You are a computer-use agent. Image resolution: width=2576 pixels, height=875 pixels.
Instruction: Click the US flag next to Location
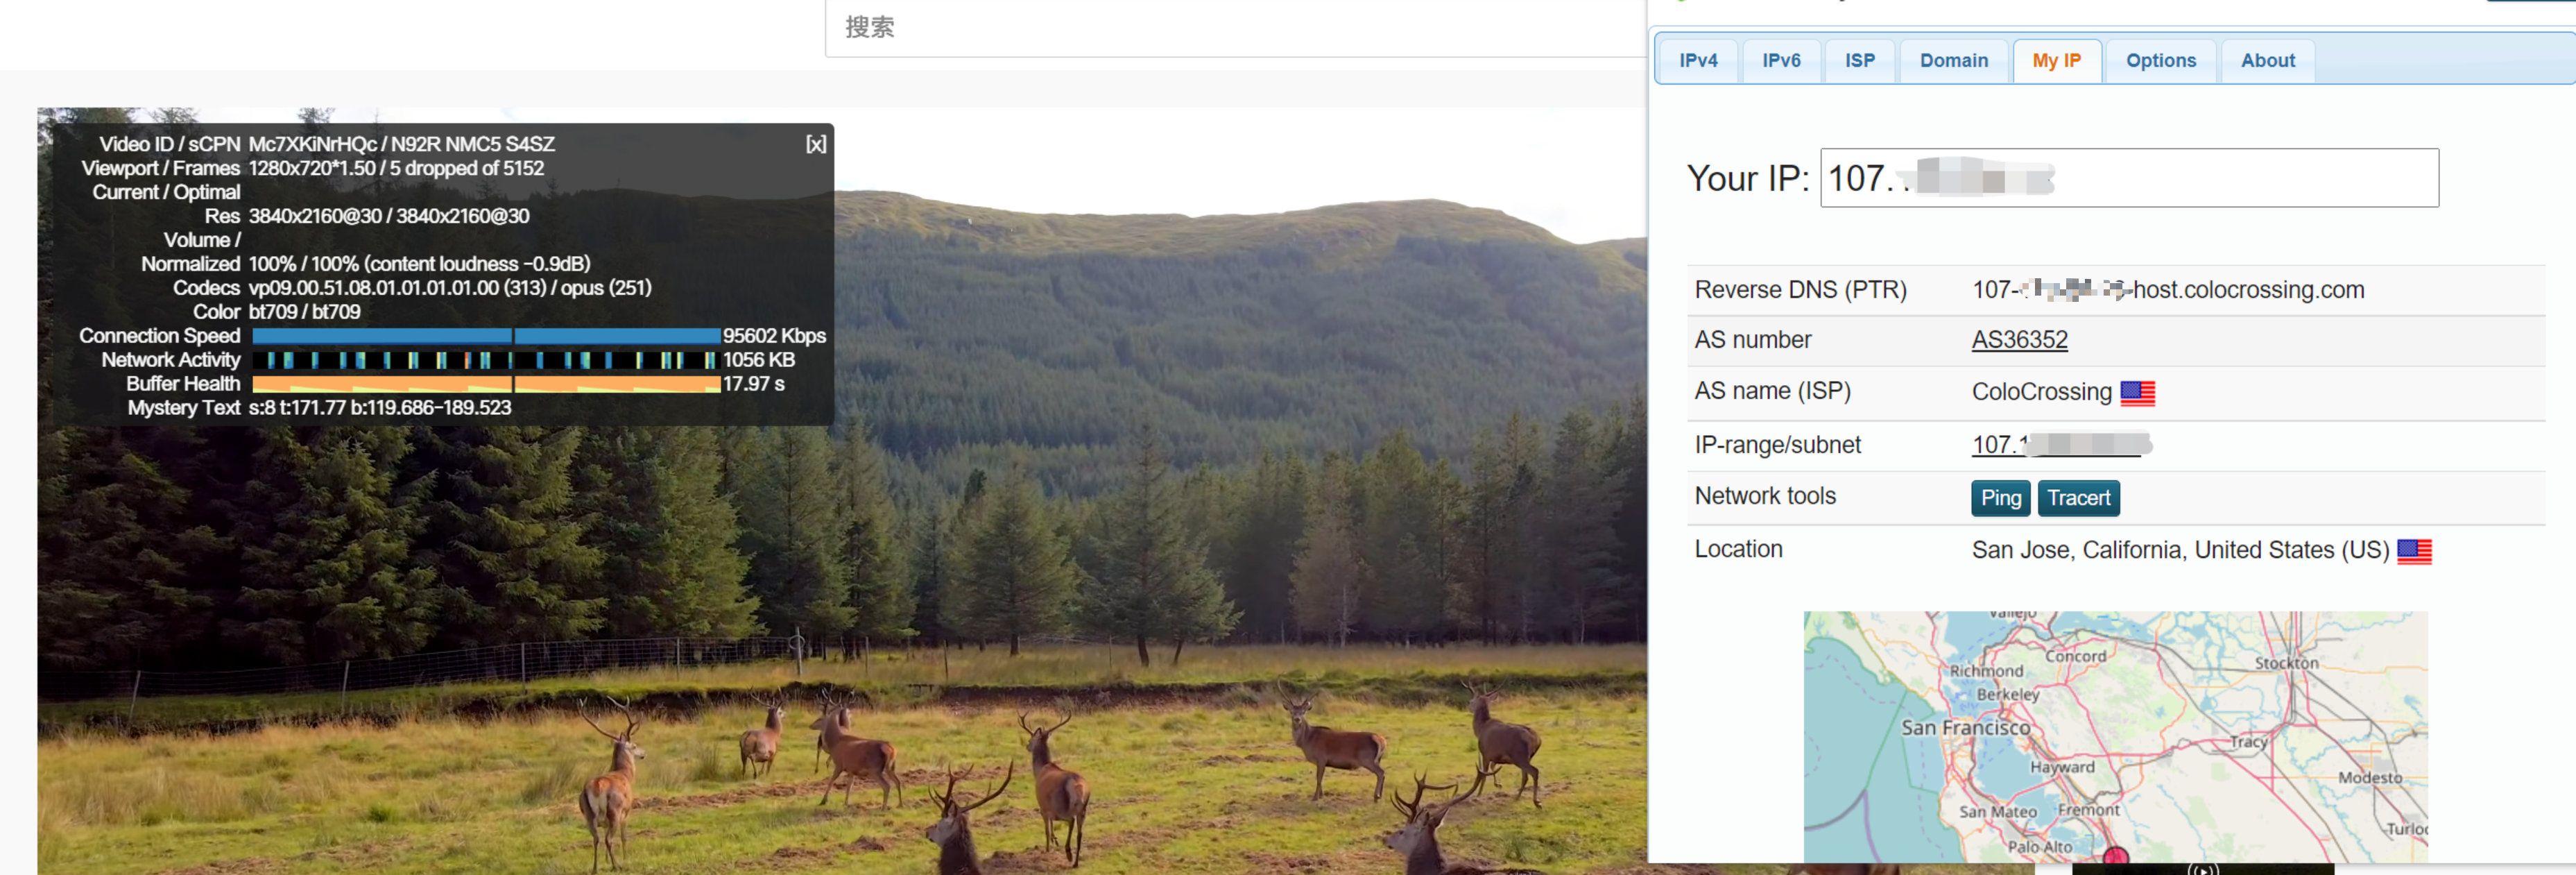click(x=2414, y=551)
